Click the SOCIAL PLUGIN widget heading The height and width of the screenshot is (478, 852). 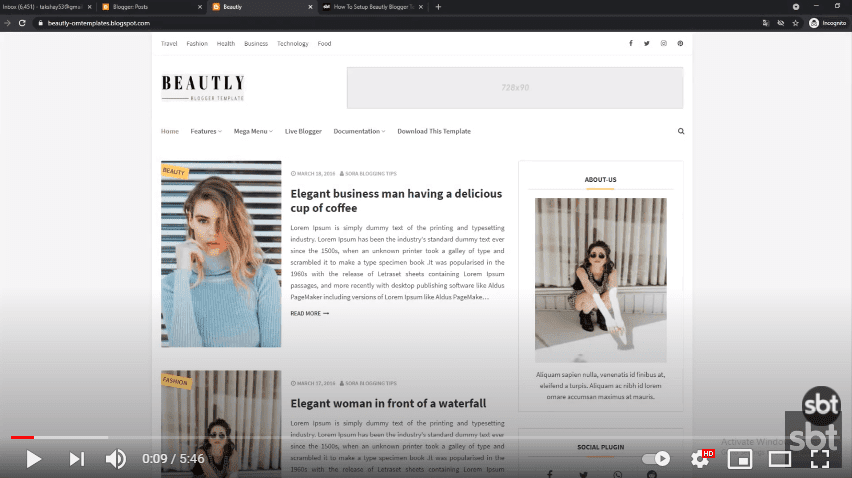tap(600, 447)
